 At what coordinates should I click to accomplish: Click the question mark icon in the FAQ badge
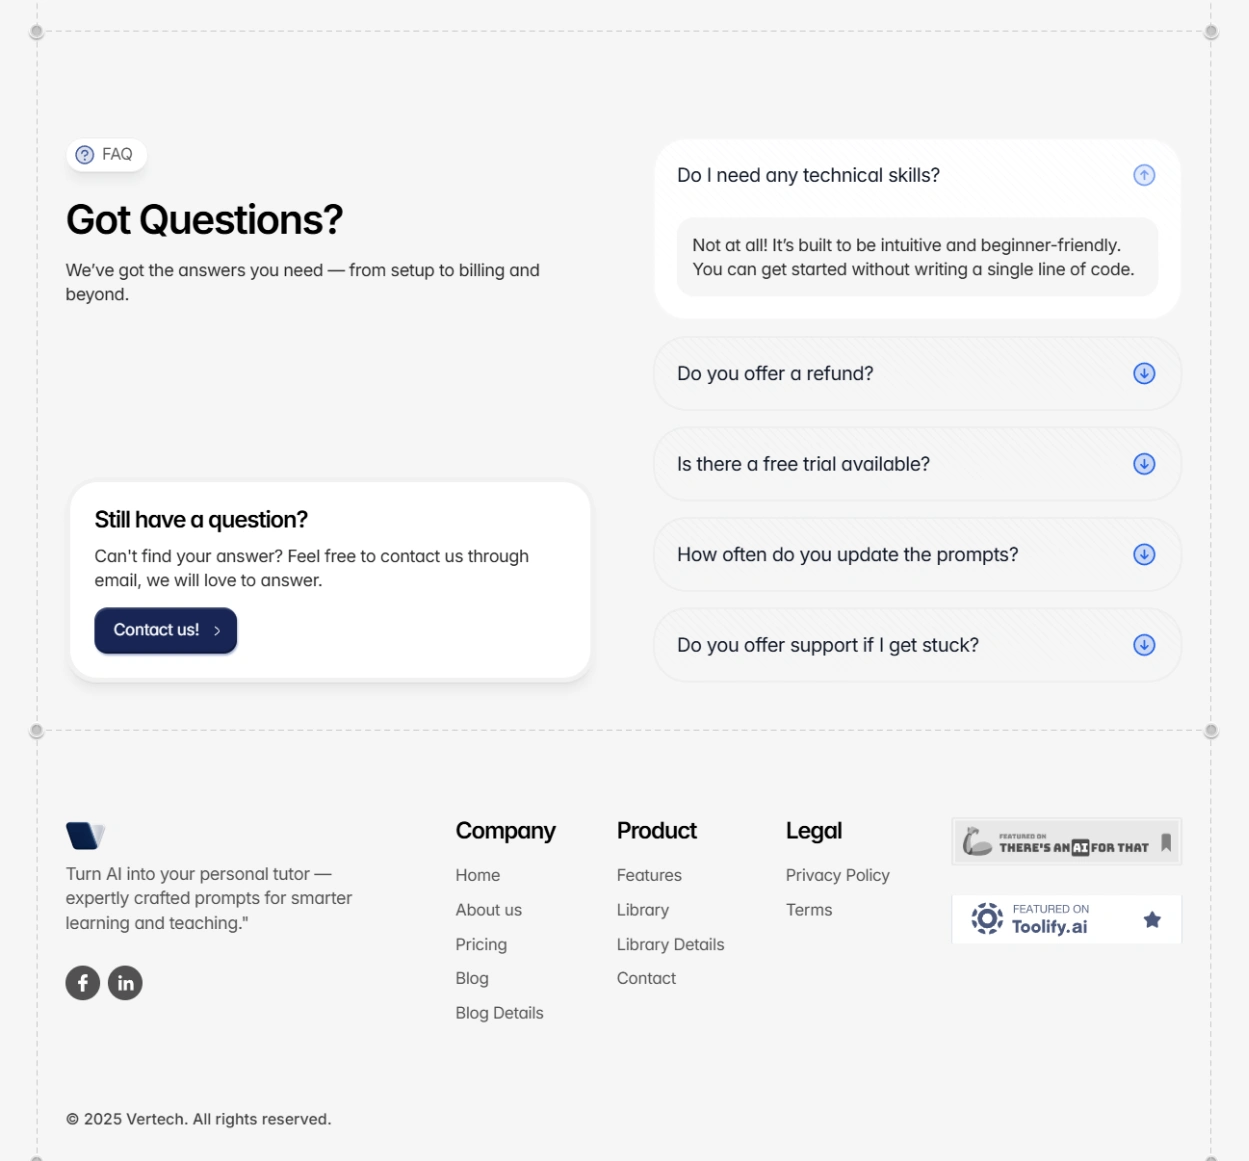click(x=84, y=155)
